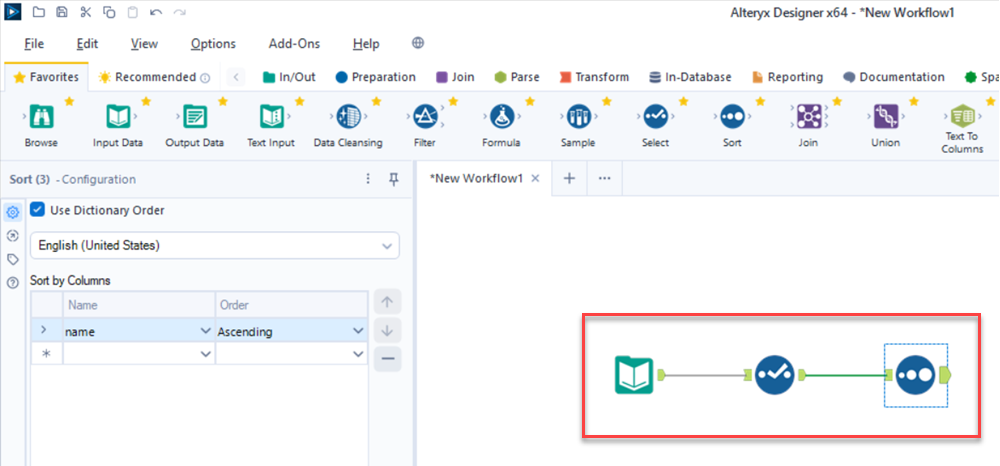Close the New Workflow1 tab

coord(535,178)
